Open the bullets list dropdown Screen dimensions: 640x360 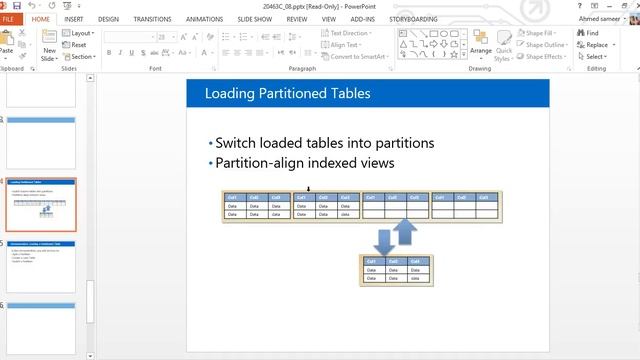[x=234, y=37]
